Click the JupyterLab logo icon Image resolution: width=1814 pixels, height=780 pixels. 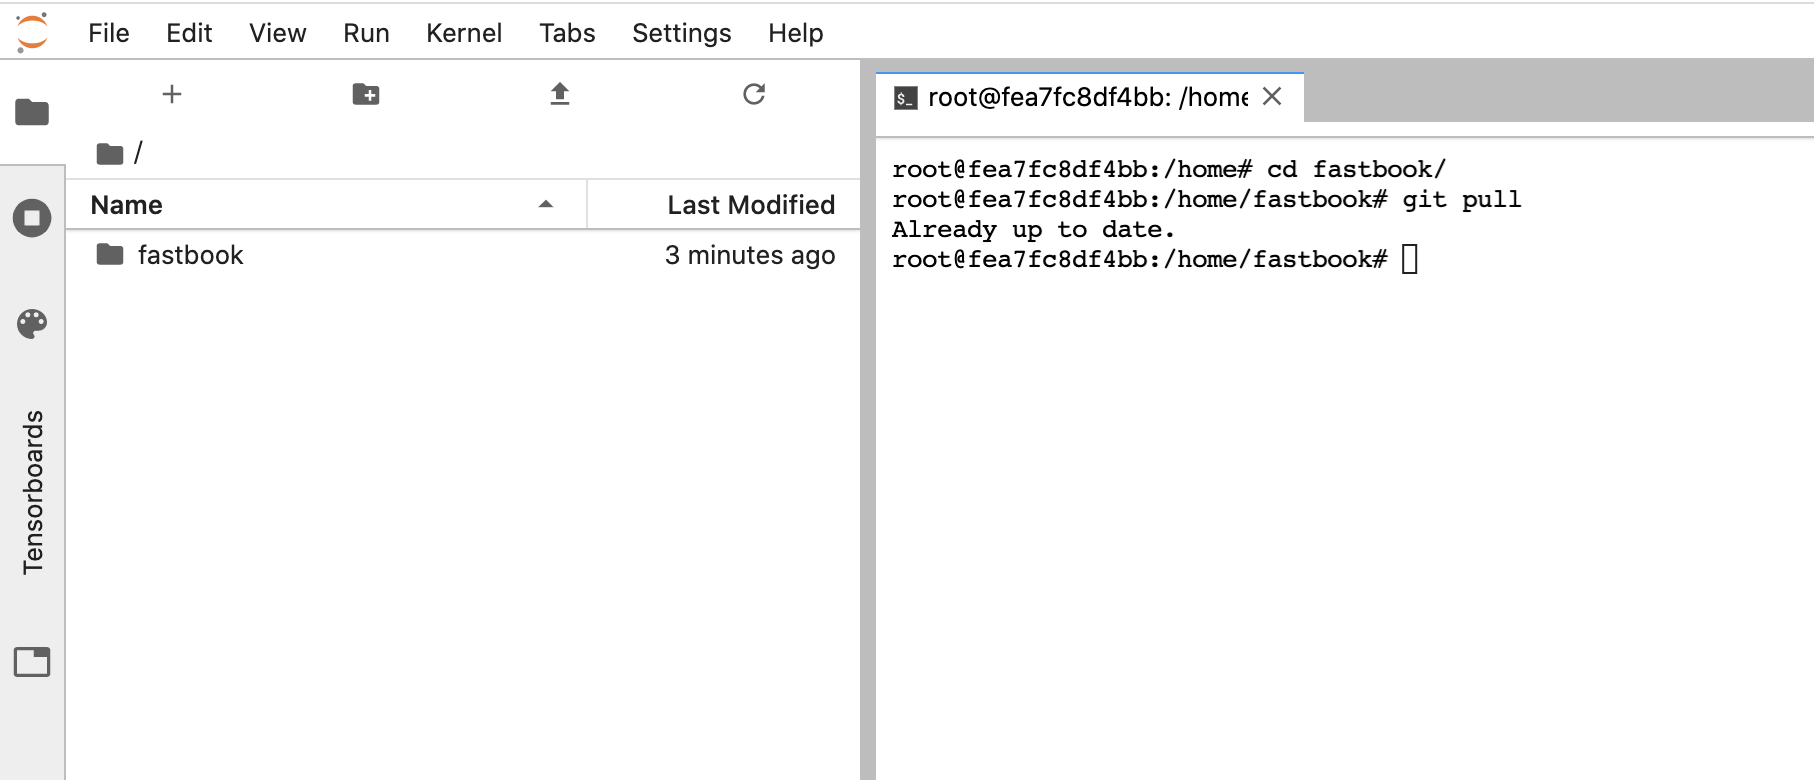click(32, 32)
